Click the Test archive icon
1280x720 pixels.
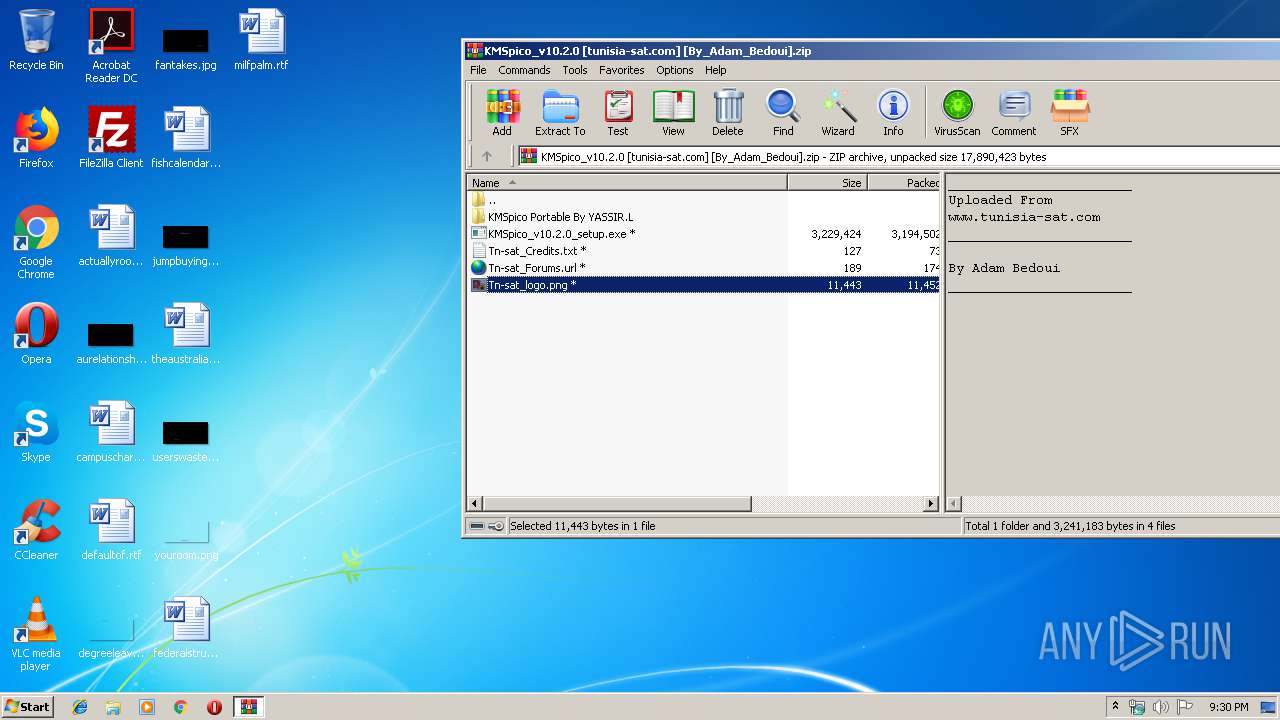coord(618,112)
